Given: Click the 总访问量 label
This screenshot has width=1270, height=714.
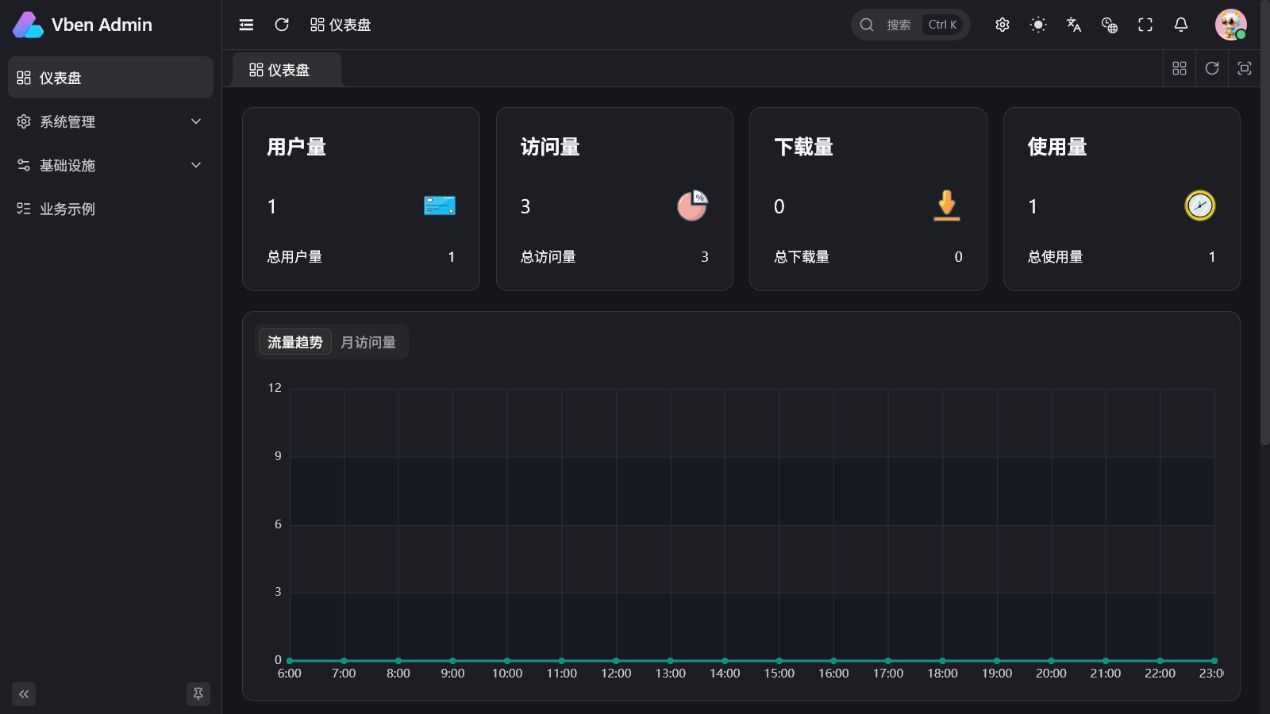Looking at the screenshot, I should (x=548, y=257).
